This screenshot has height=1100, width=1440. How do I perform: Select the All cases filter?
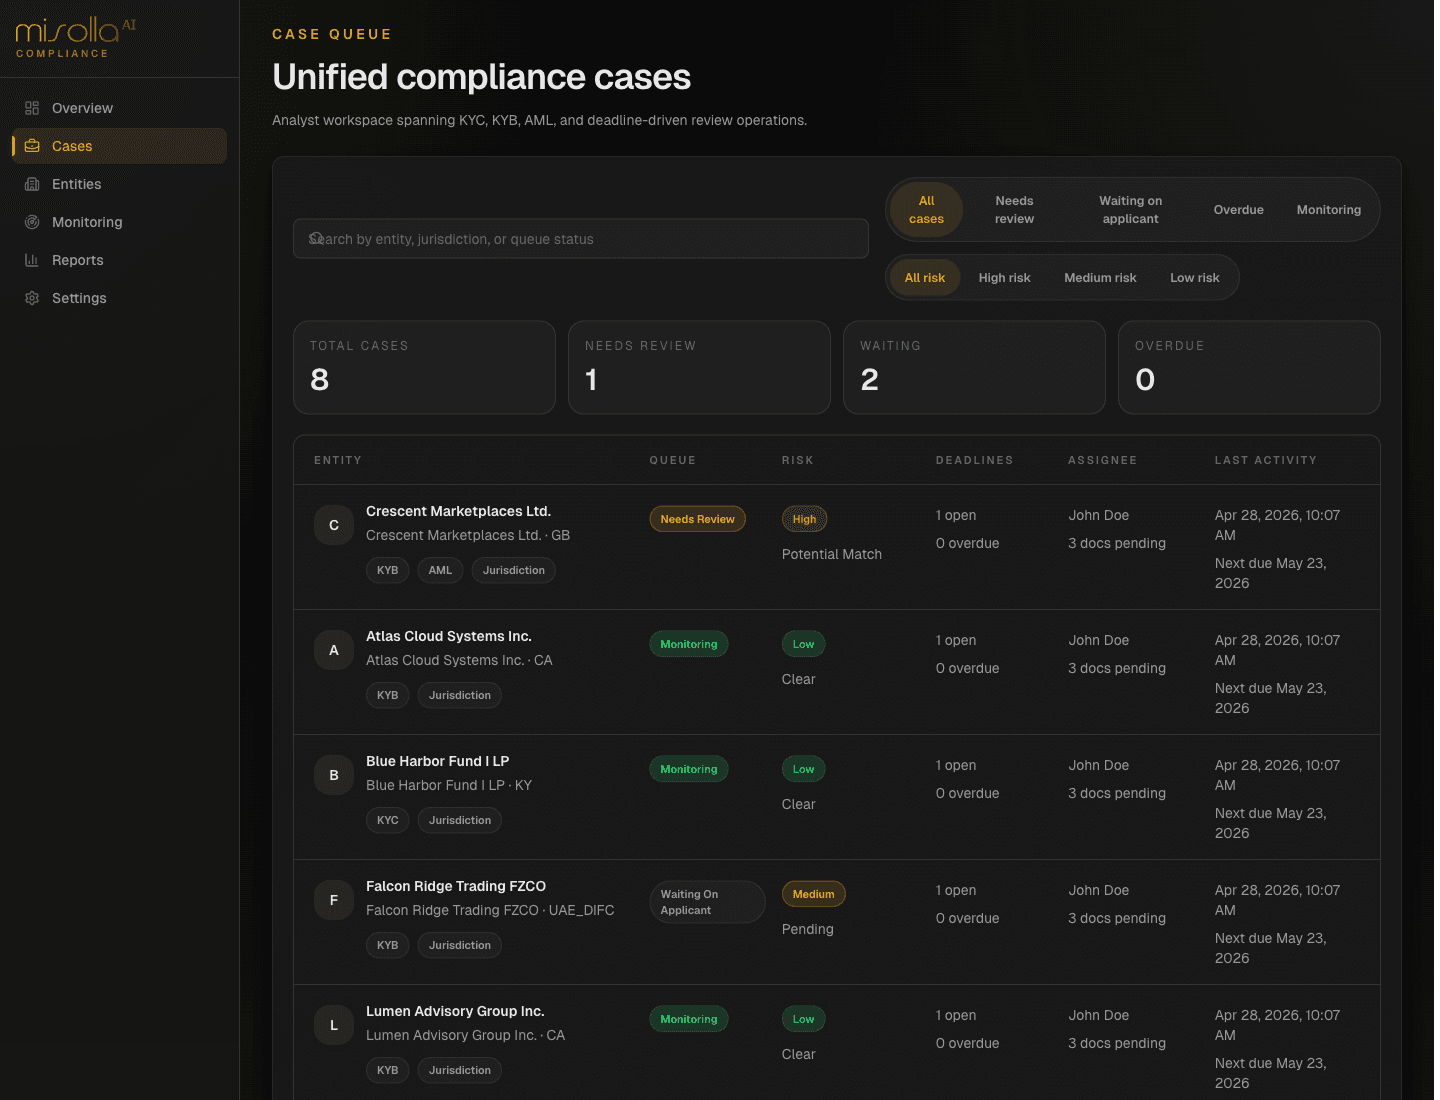tap(926, 210)
